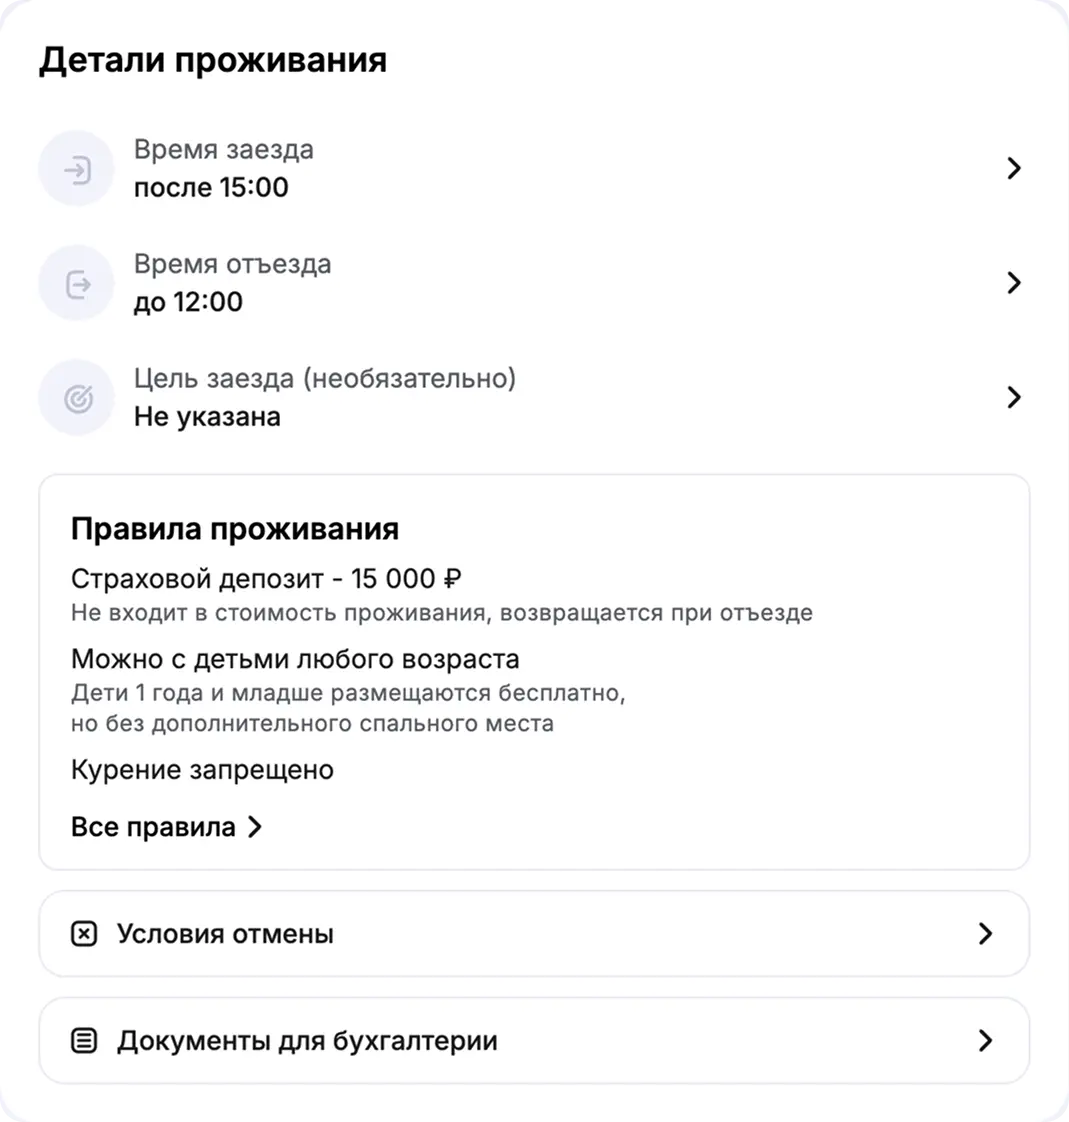Click the check-out arrow icon
Viewport: 1069px width, 1122px height.
[x=77, y=284]
